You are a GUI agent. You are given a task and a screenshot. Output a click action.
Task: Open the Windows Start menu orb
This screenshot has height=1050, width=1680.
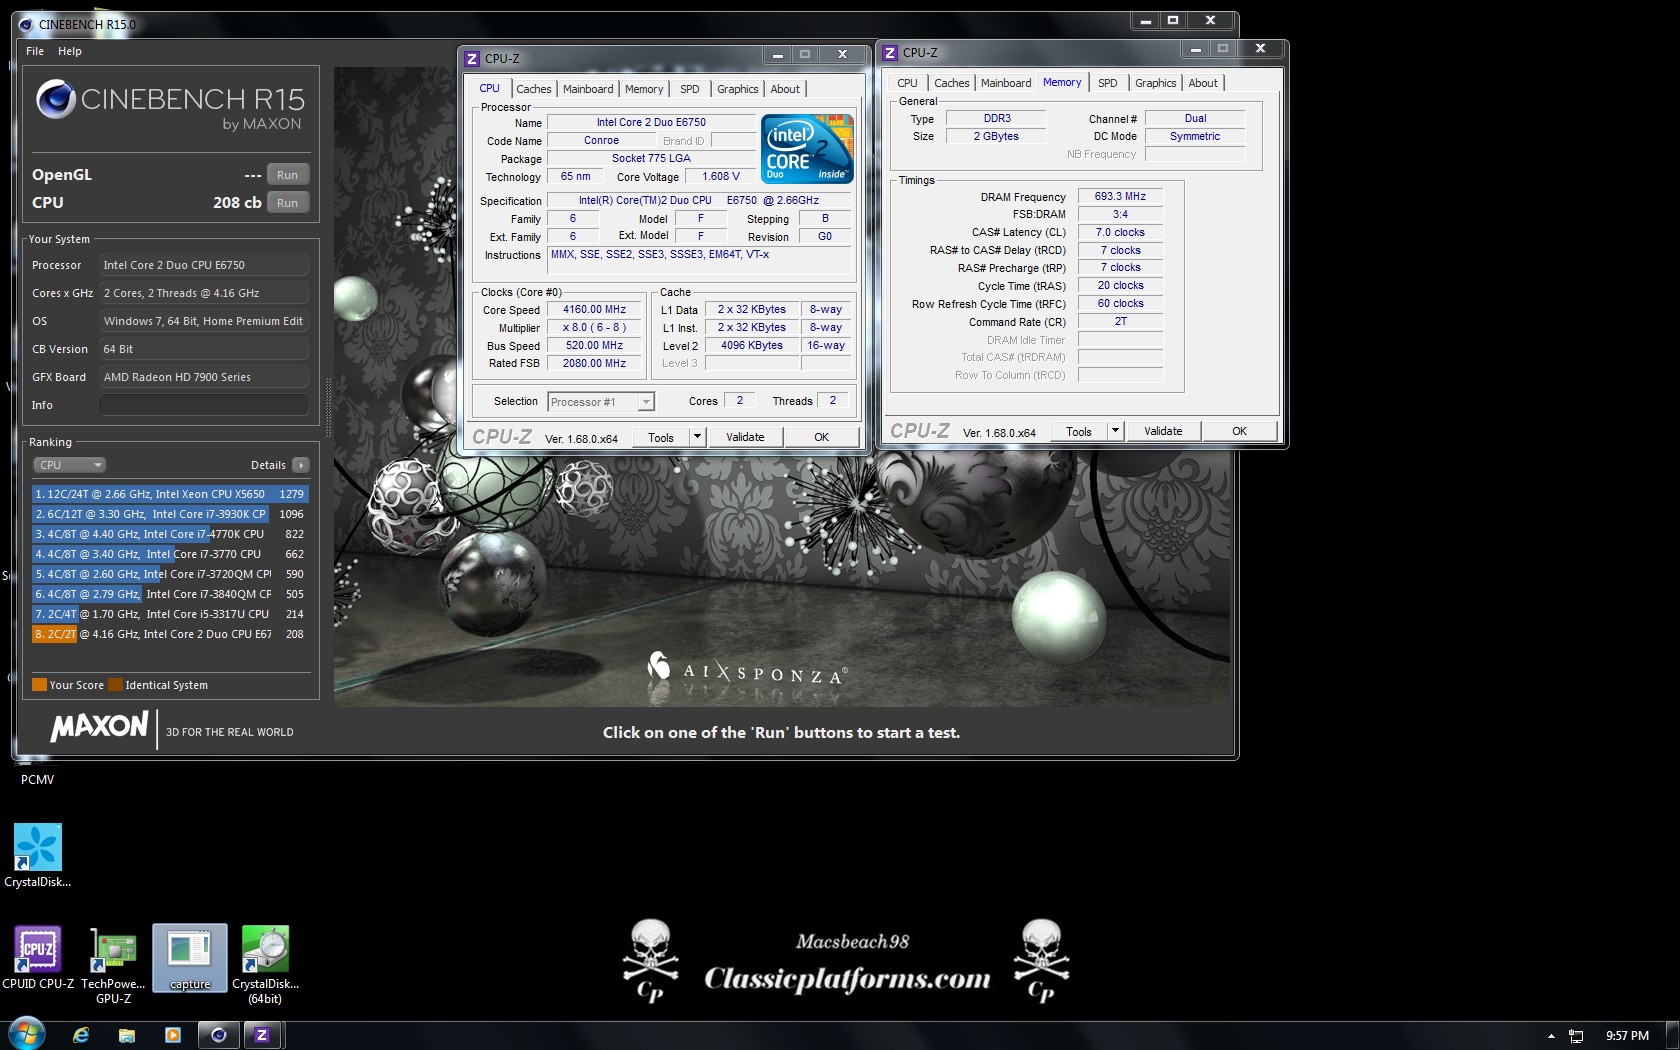[x=27, y=1035]
